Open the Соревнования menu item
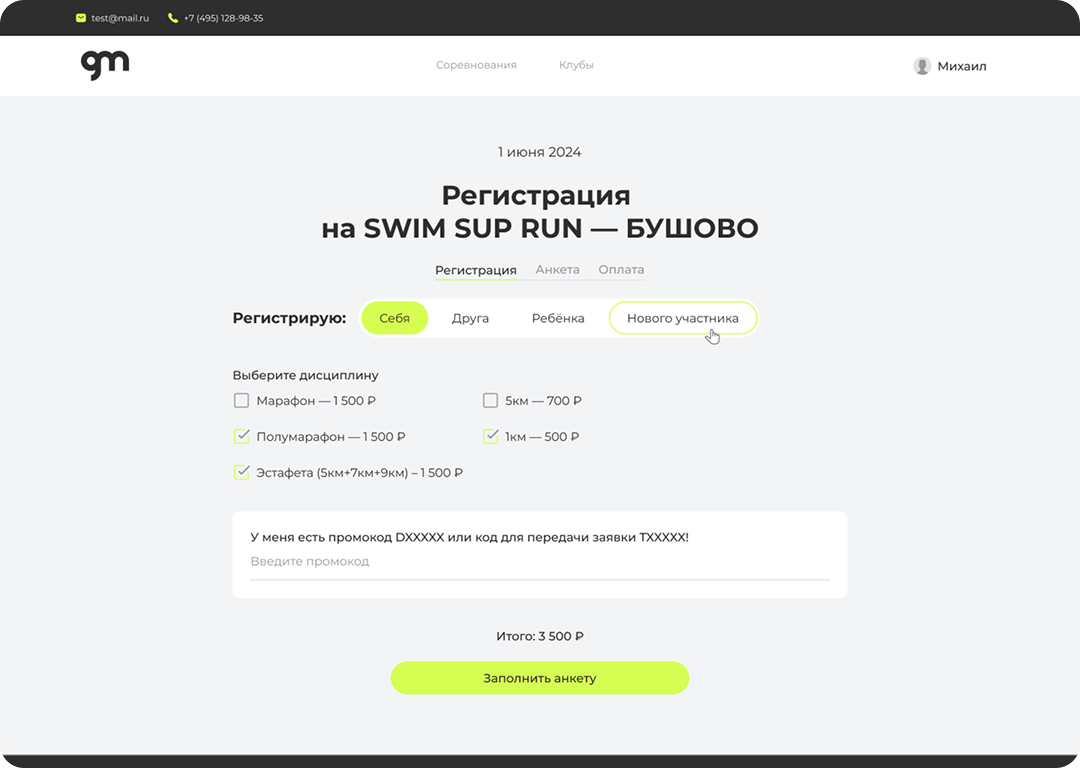1080x768 pixels. pos(476,65)
